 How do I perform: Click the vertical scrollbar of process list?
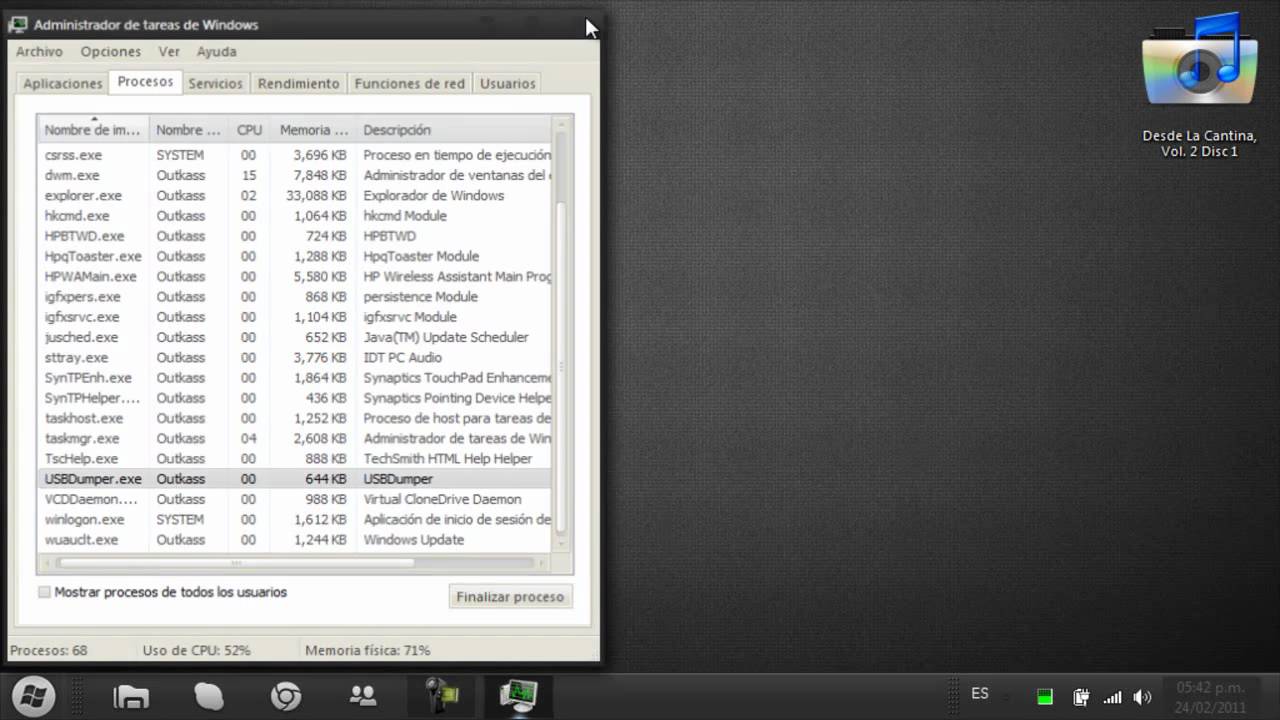pyautogui.click(x=561, y=335)
